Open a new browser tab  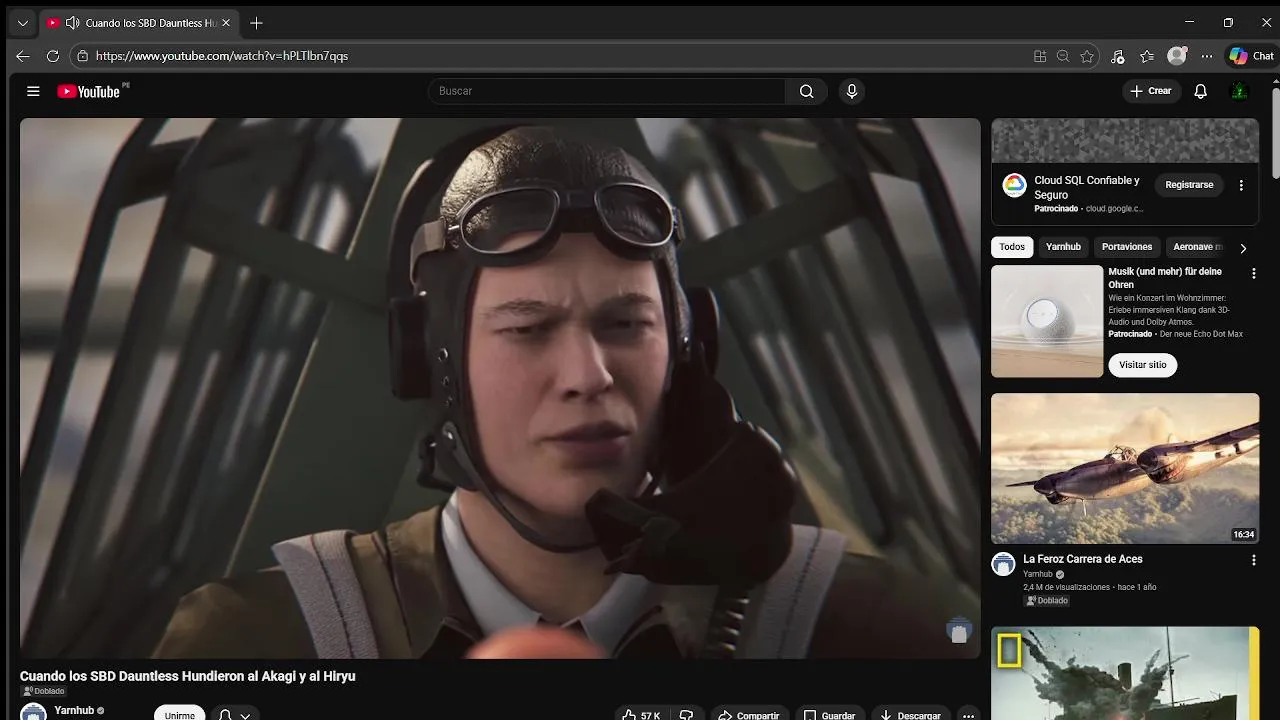(256, 23)
